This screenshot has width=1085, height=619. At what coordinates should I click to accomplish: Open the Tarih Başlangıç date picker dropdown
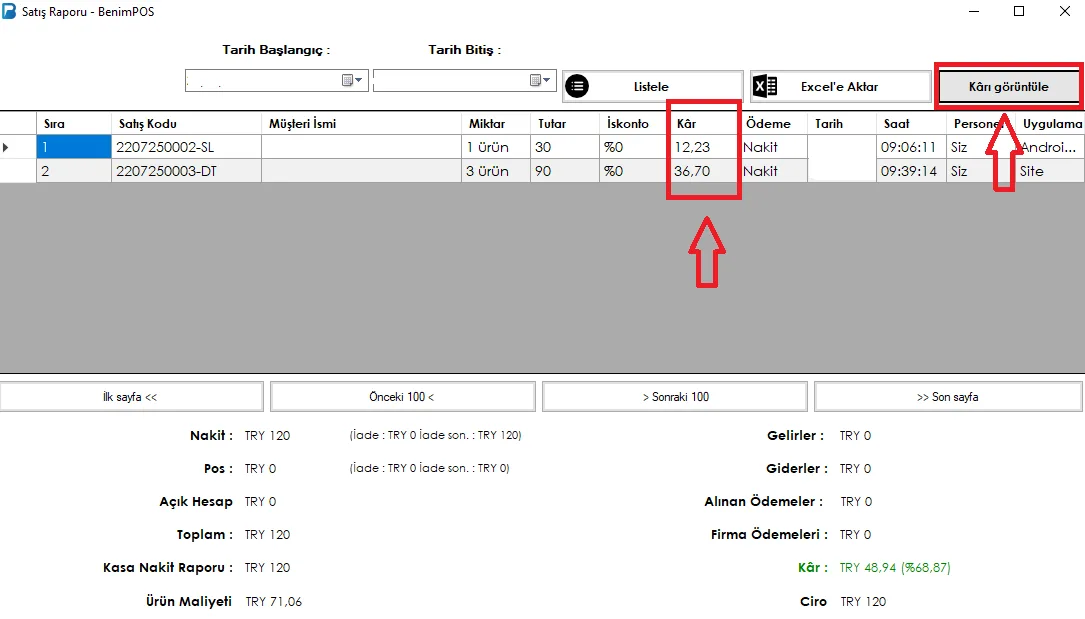coord(352,80)
